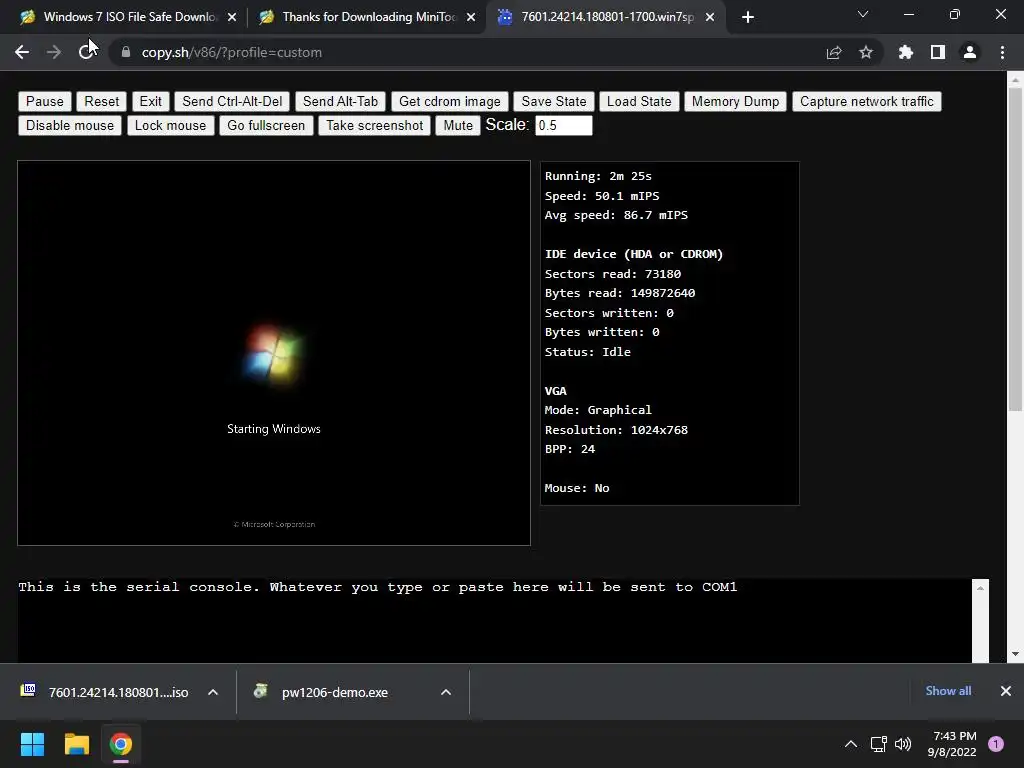The image size is (1024, 768).
Task: Reload the copy.sh page
Action: tap(86, 52)
